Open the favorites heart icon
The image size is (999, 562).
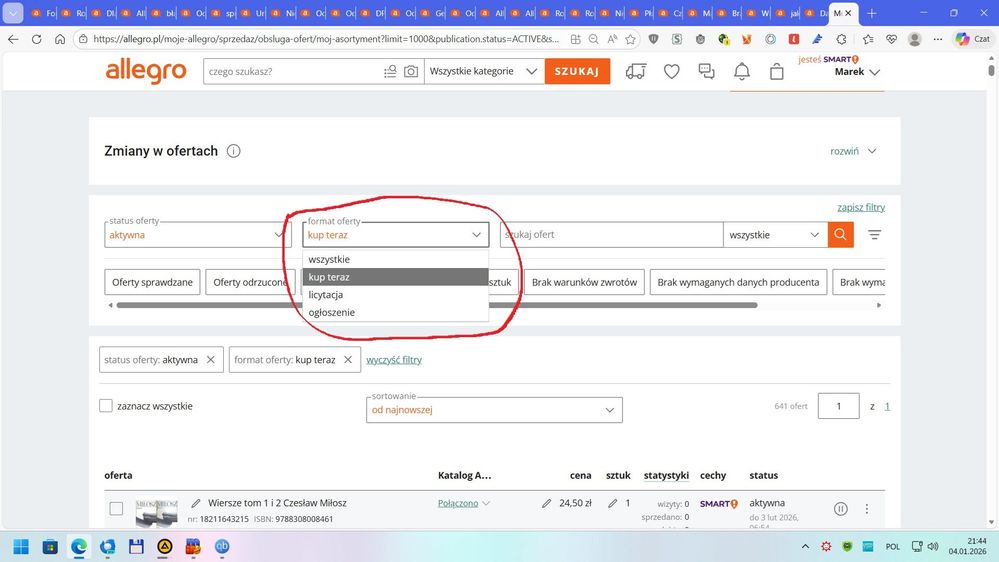[672, 72]
